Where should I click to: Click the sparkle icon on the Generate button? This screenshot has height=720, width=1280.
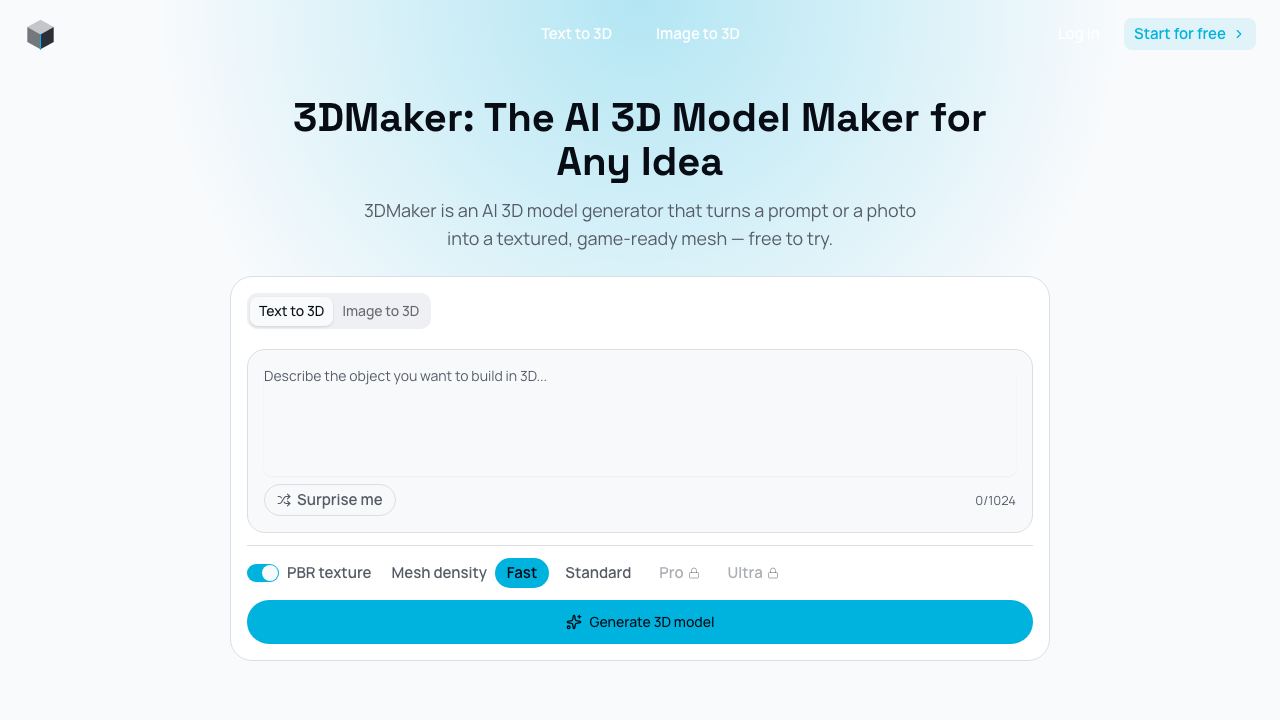coord(574,622)
